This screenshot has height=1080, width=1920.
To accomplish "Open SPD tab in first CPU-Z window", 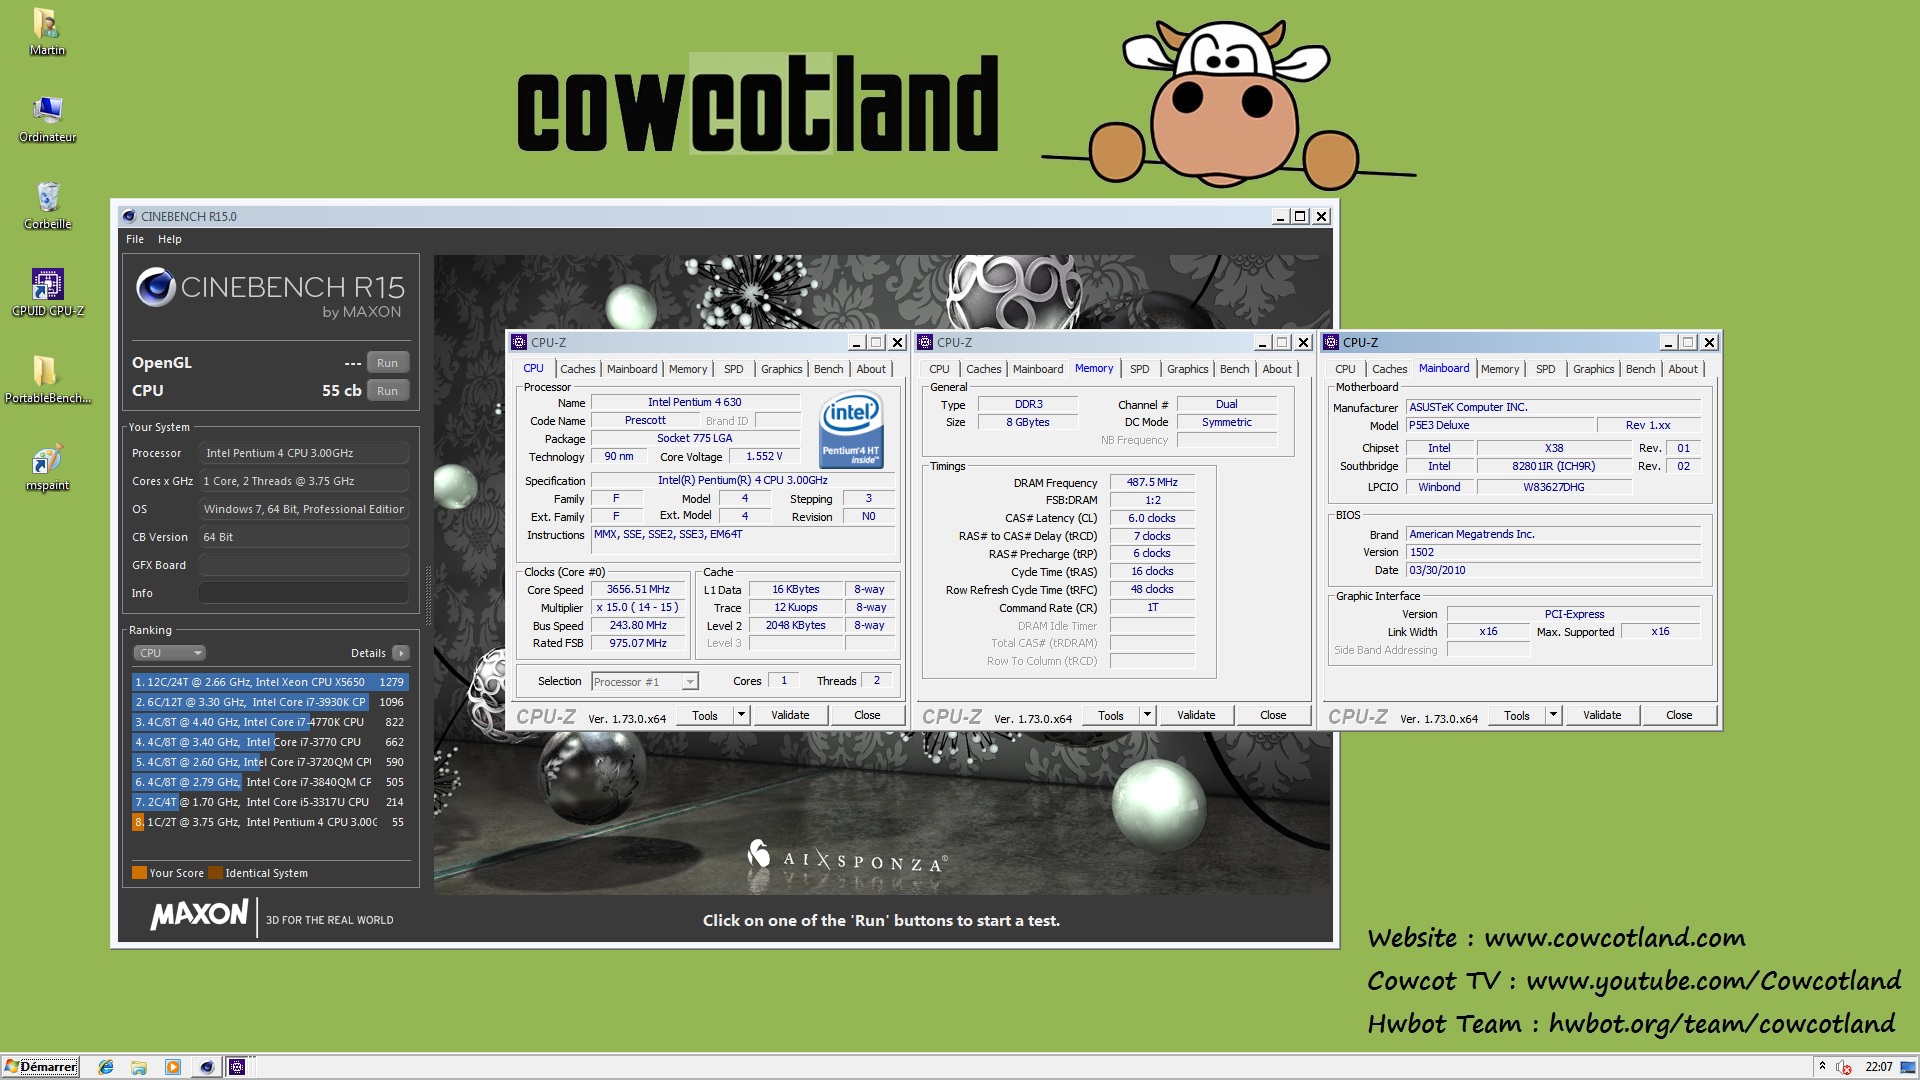I will coord(733,369).
